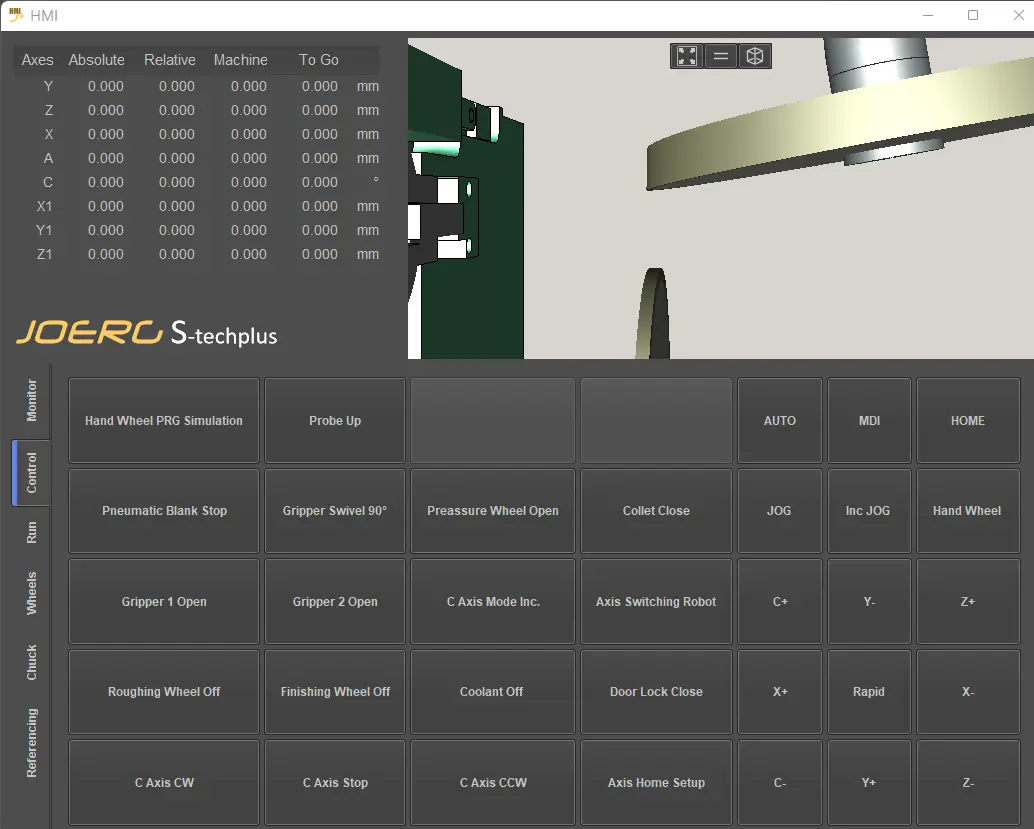Select MDI mode

869,421
